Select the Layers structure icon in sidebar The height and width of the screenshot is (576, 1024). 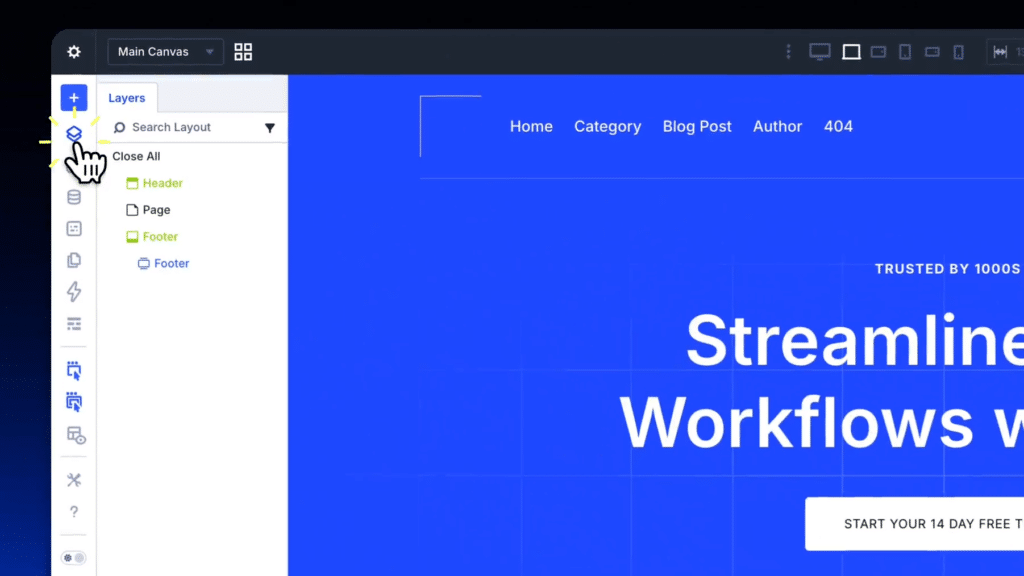coord(74,133)
